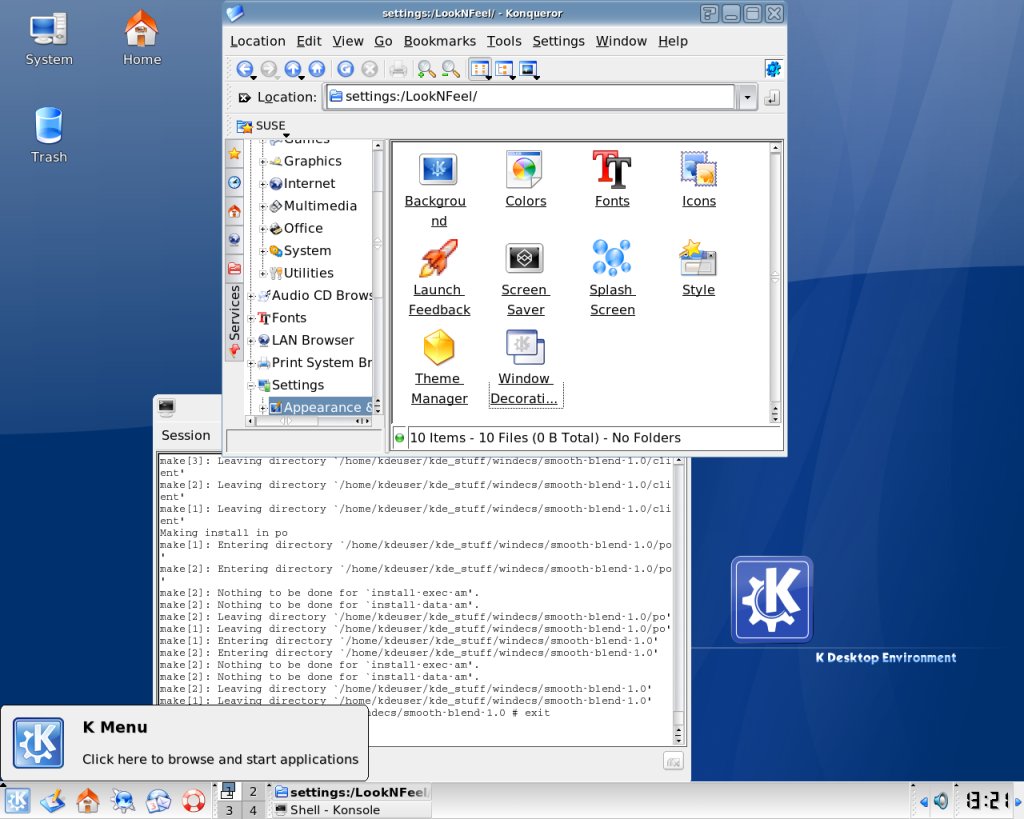Viewport: 1024px width, 819px height.
Task: Open the Theme Manager module
Action: 438,367
